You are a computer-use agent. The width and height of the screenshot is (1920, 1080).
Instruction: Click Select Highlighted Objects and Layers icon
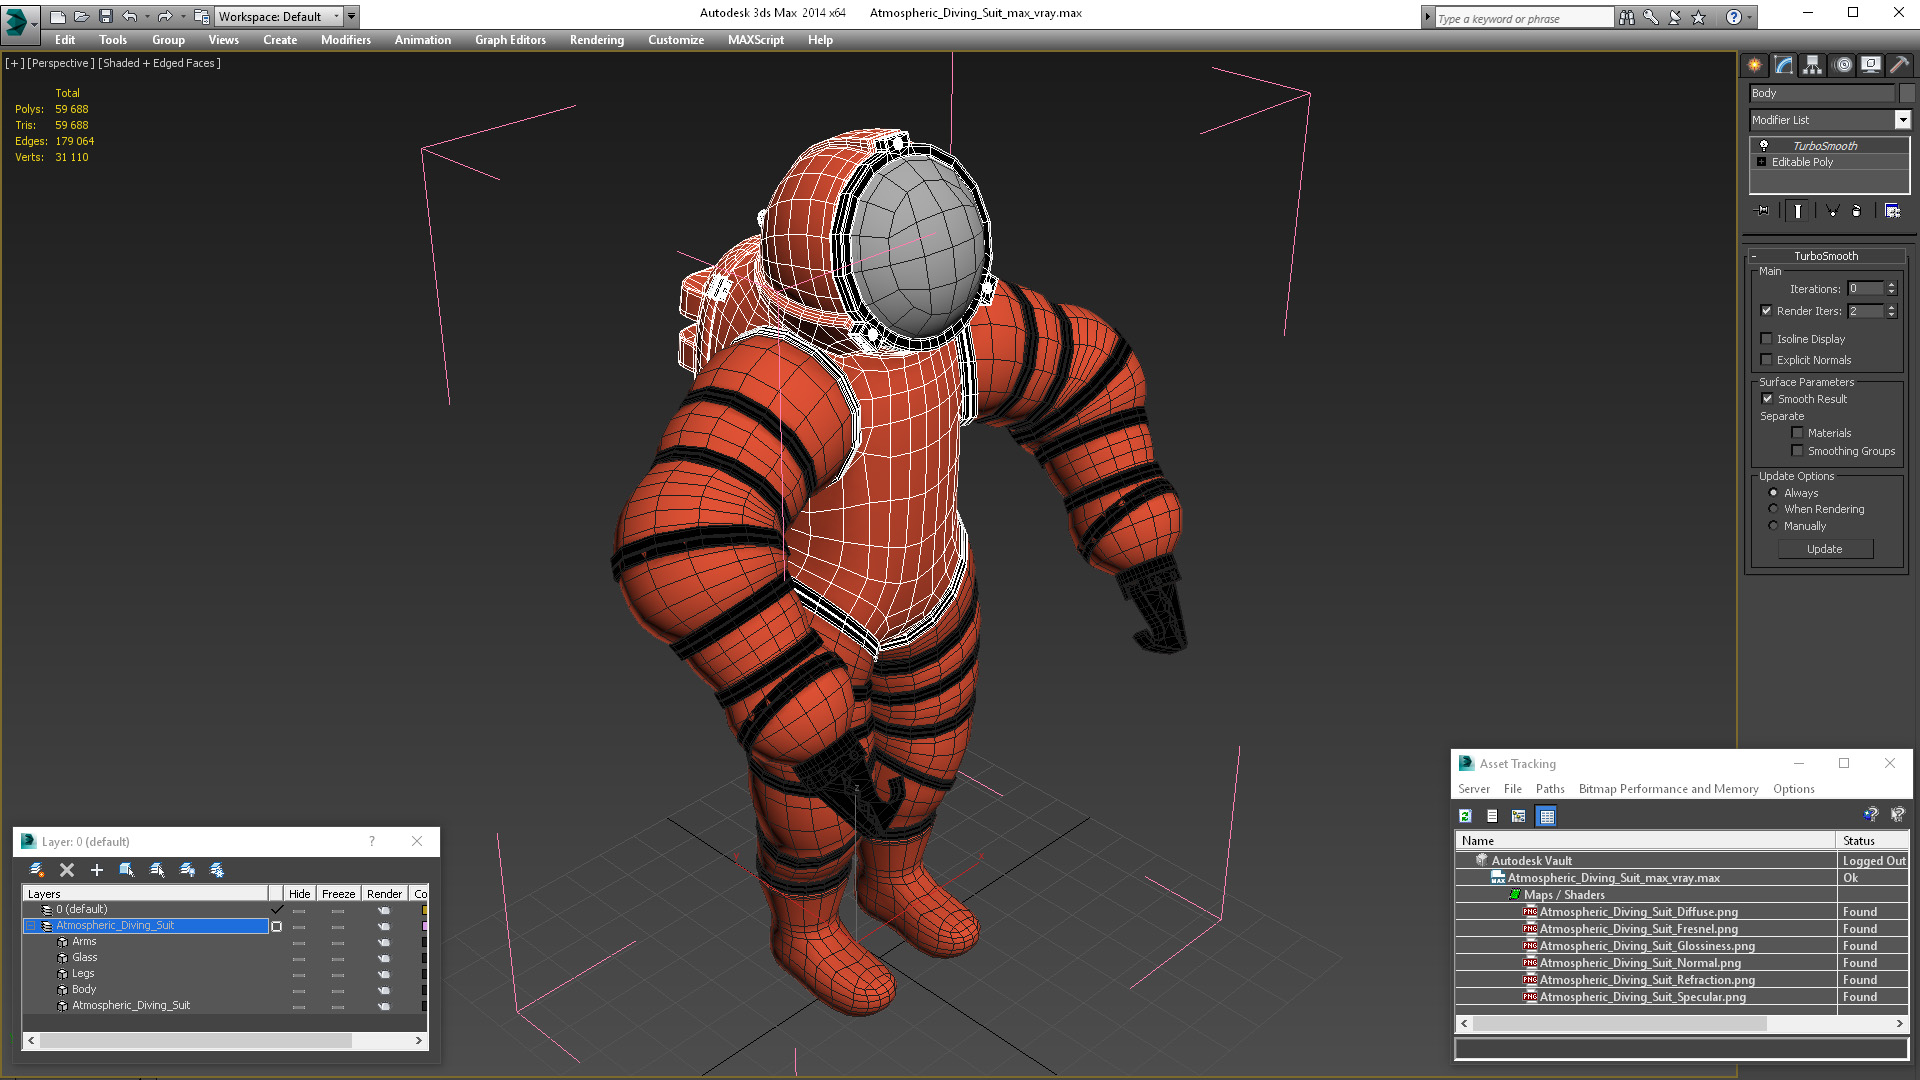[x=127, y=870]
